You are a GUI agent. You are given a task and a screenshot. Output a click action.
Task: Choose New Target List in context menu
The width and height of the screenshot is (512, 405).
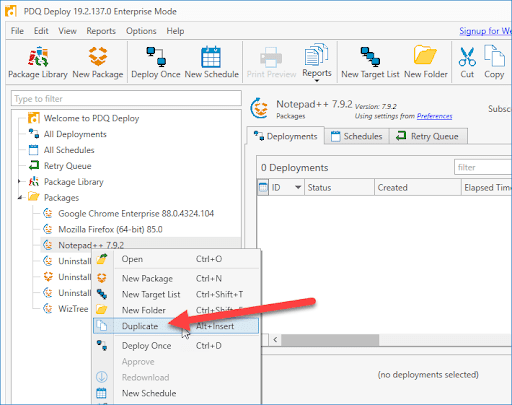pos(176,294)
